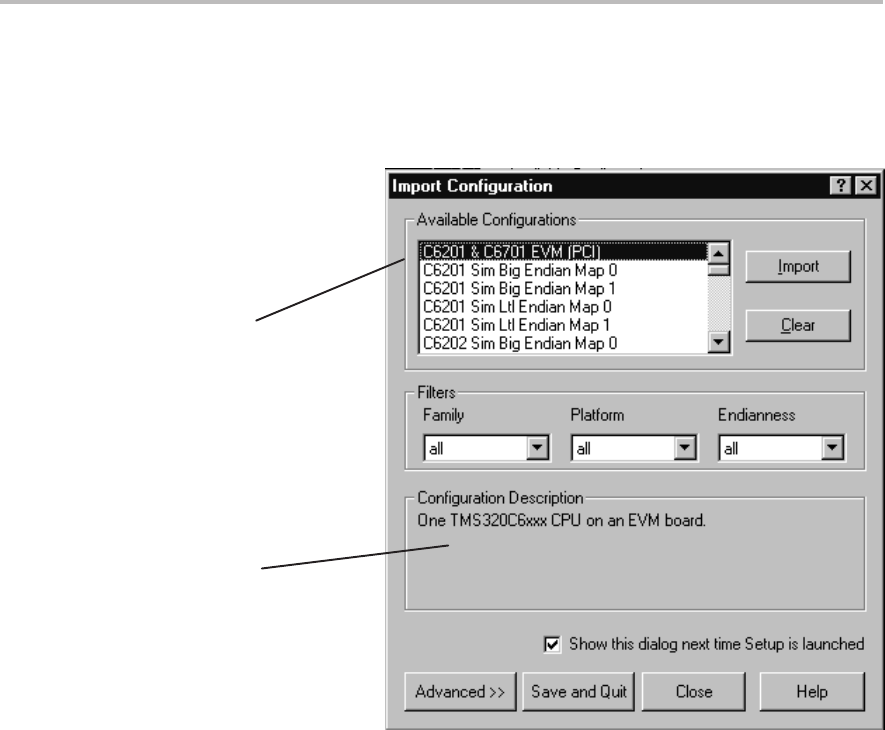This screenshot has height=730, width=885.
Task: Click the configuration description text
Action: tap(561, 520)
